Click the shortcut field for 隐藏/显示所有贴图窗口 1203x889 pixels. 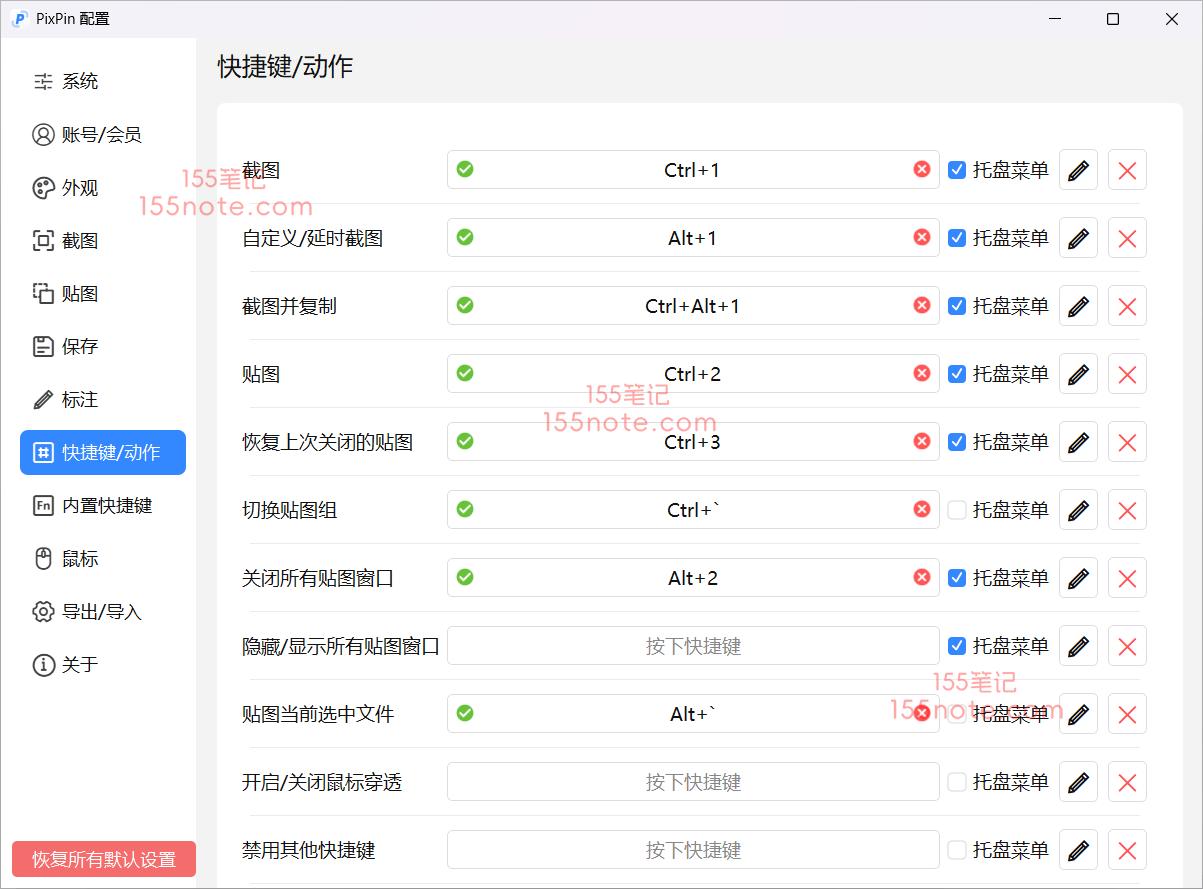coord(693,646)
